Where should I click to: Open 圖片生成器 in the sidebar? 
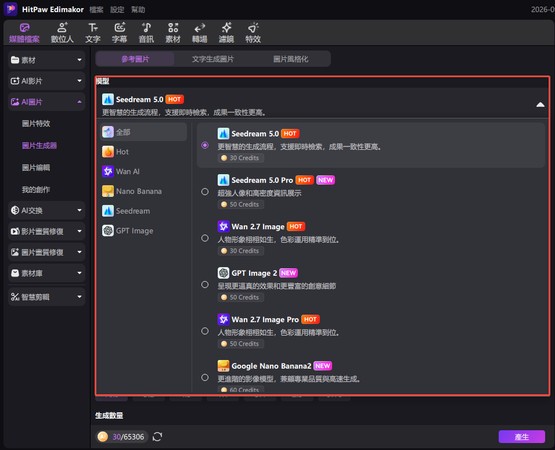click(x=39, y=146)
